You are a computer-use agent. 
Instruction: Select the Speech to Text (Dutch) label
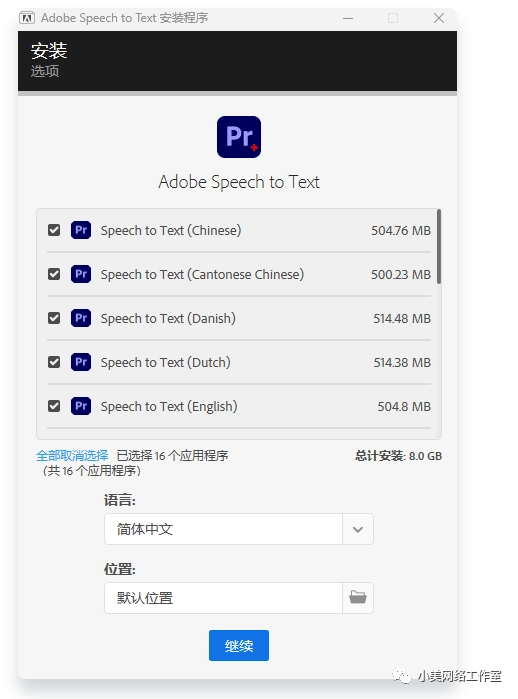tap(165, 362)
